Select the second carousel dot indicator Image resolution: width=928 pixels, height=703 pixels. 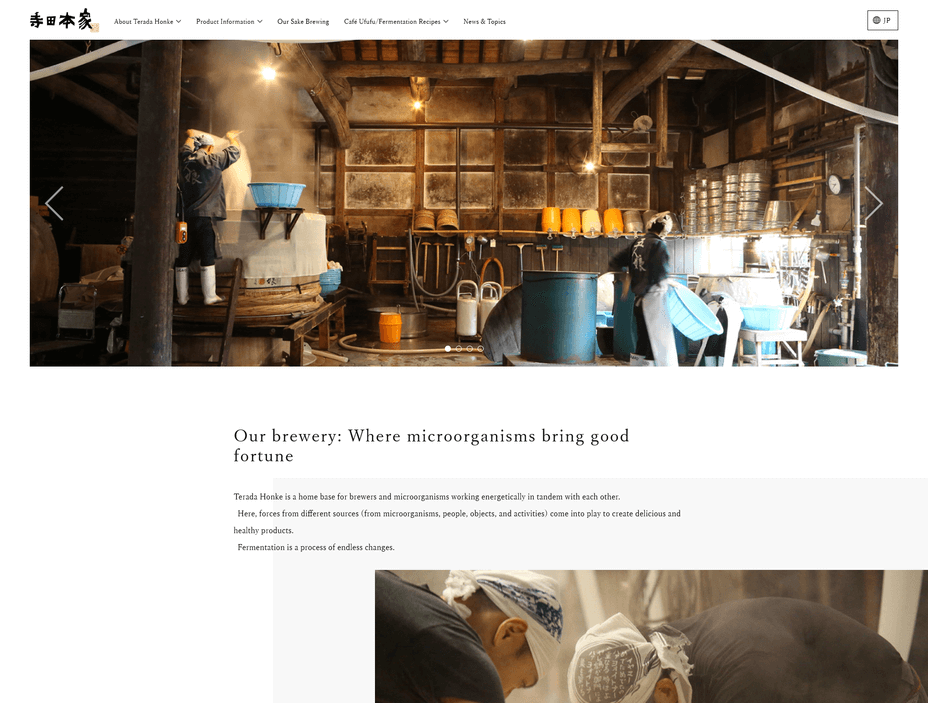459,349
